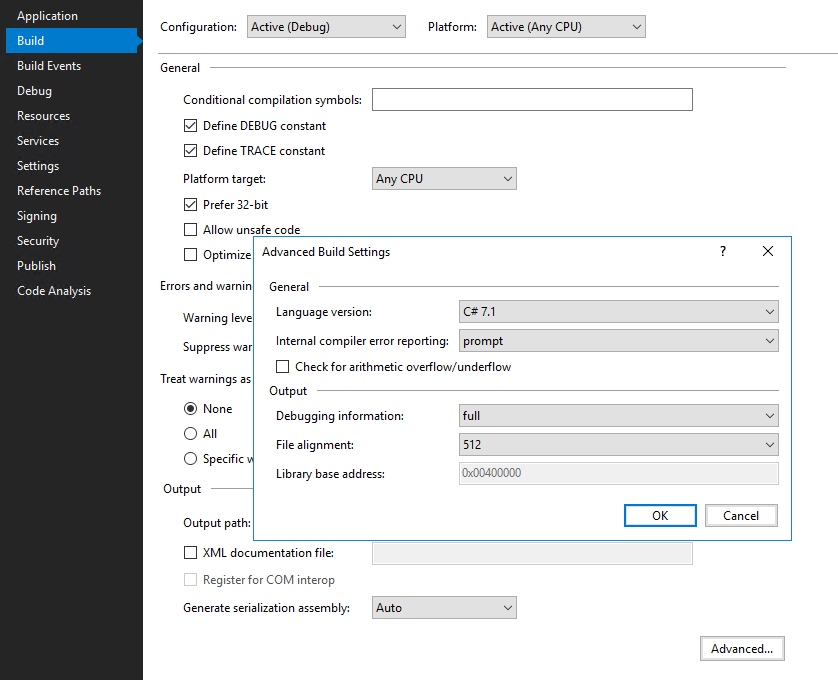This screenshot has height=680, width=838.
Task: Select the All warnings radio button
Action: click(x=190, y=434)
